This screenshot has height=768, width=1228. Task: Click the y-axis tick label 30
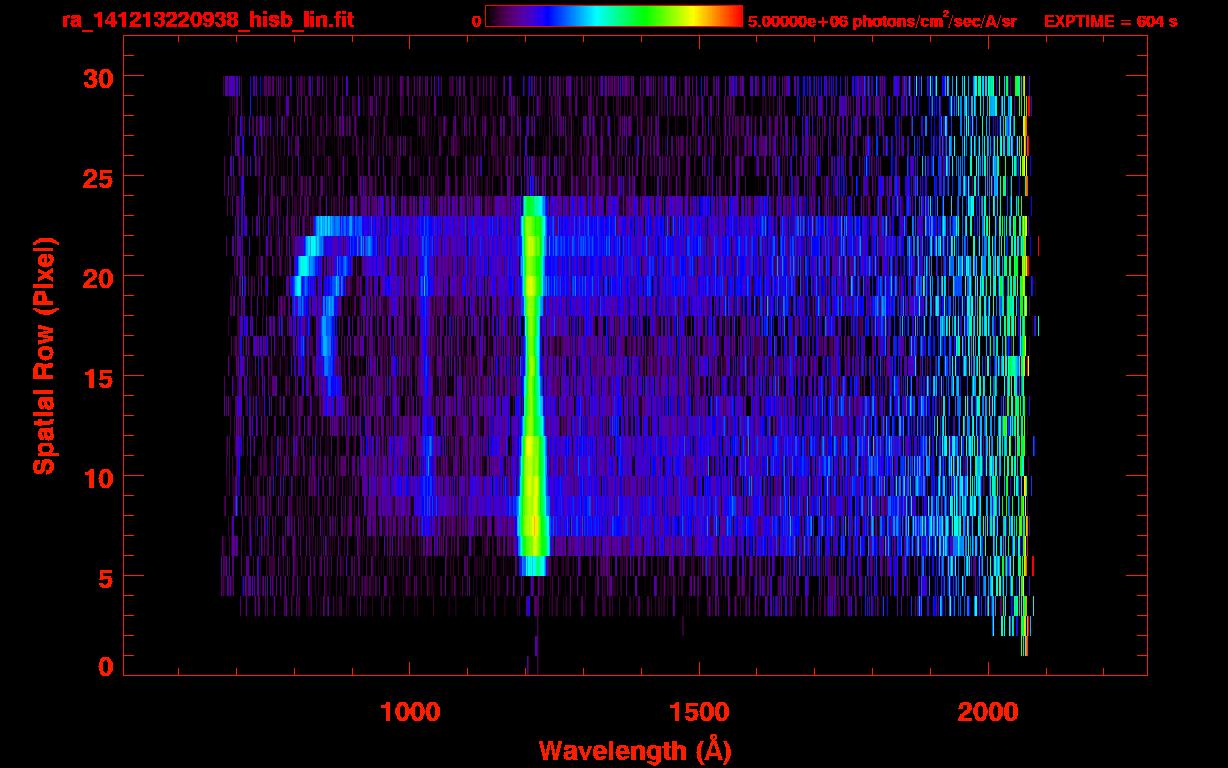point(96,77)
